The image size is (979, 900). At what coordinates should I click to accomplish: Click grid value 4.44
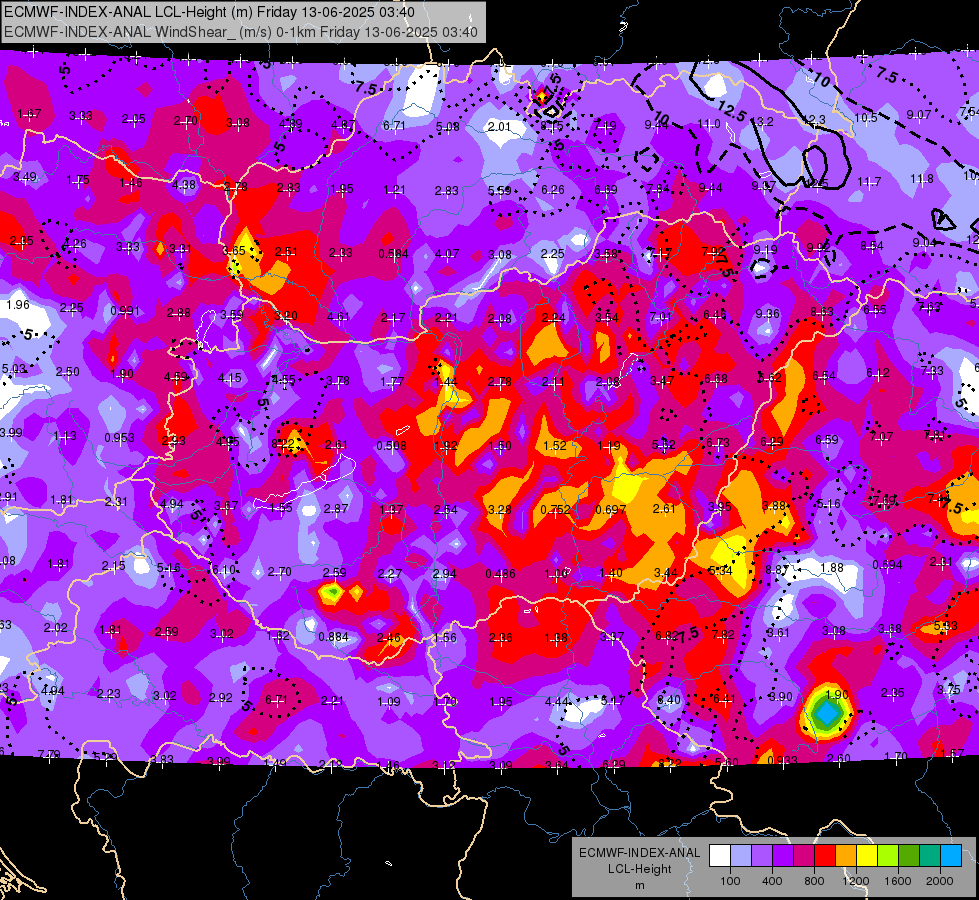tap(557, 701)
